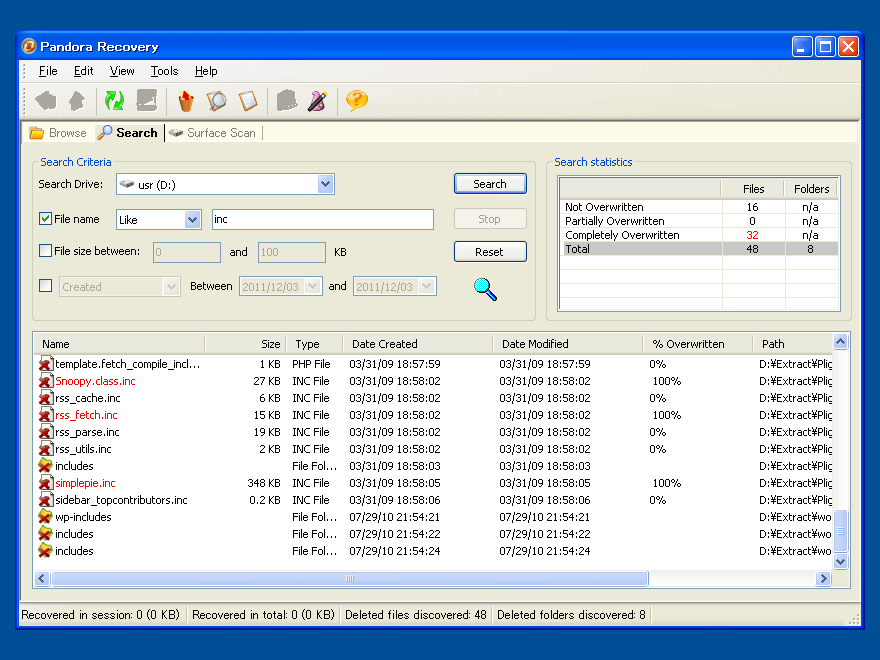Click the file list scroll-up arrow

tap(840, 342)
